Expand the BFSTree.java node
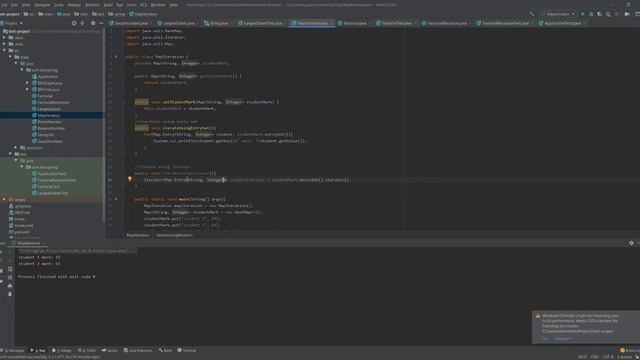640x360 pixels. [x=27, y=89]
